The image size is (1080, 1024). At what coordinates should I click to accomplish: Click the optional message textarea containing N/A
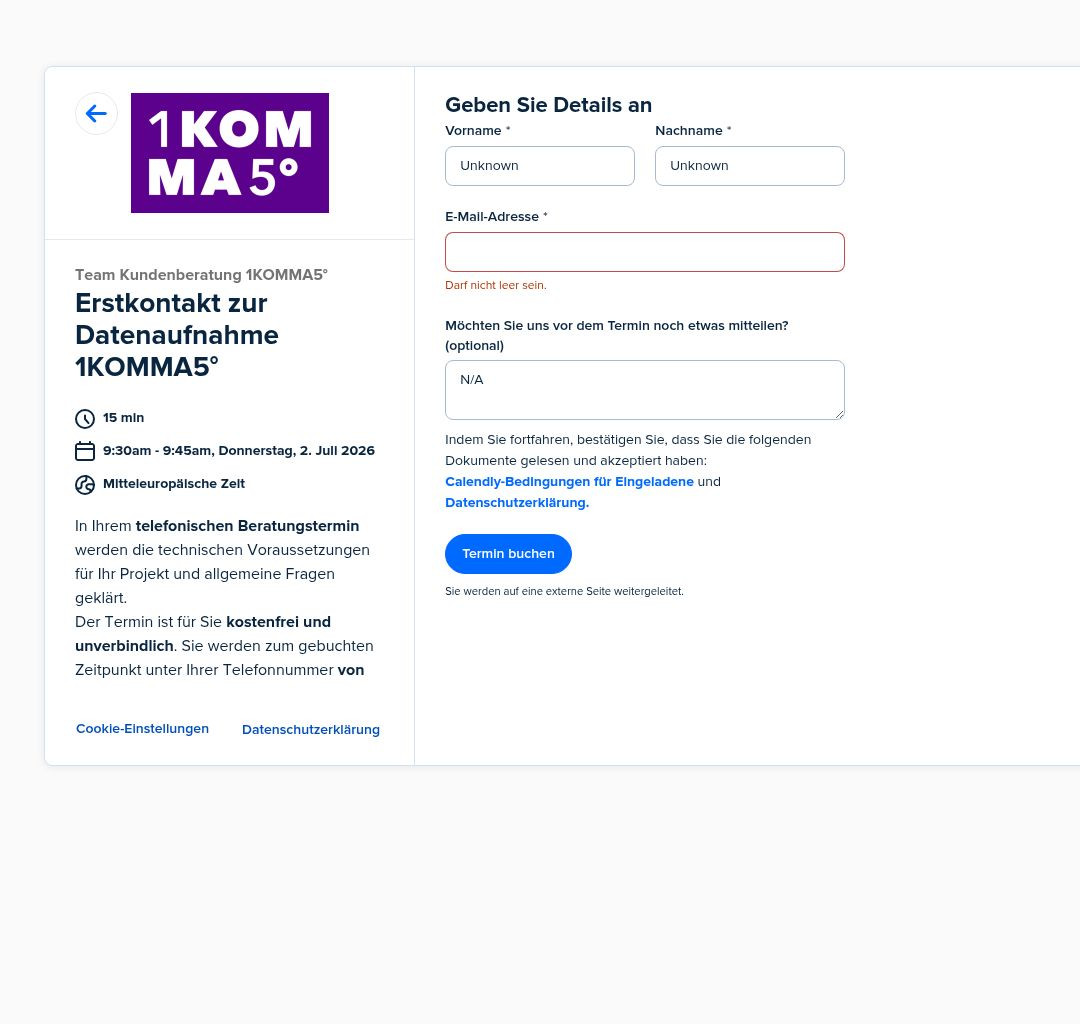click(645, 390)
